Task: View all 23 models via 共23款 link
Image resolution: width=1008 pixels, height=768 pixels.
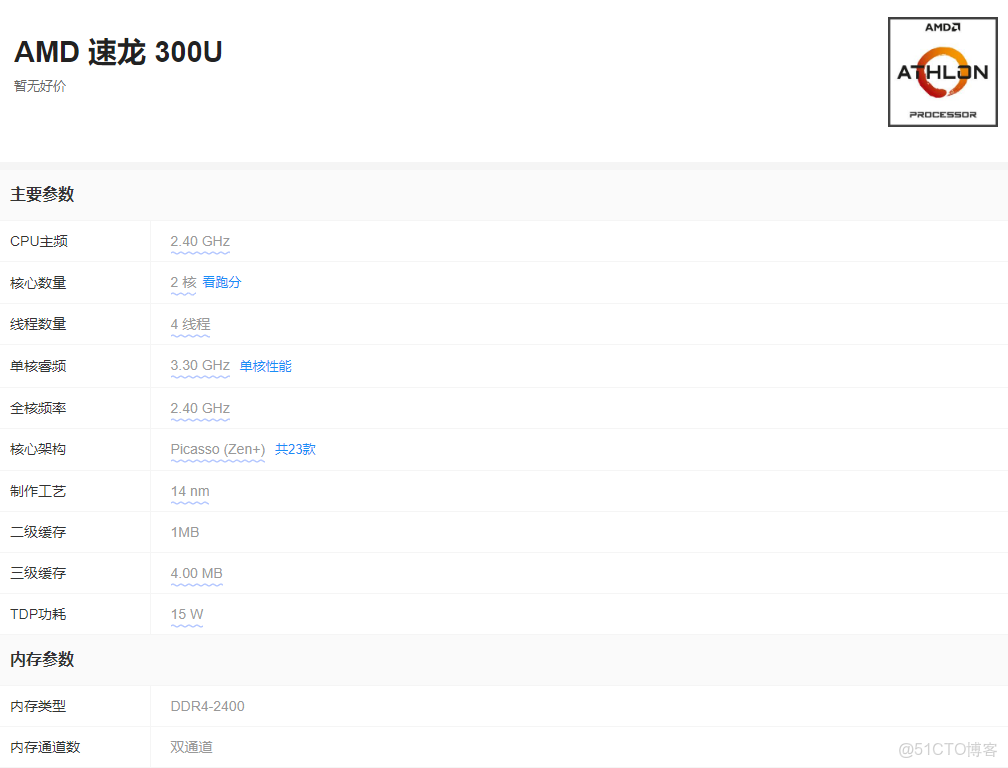Action: click(296, 449)
